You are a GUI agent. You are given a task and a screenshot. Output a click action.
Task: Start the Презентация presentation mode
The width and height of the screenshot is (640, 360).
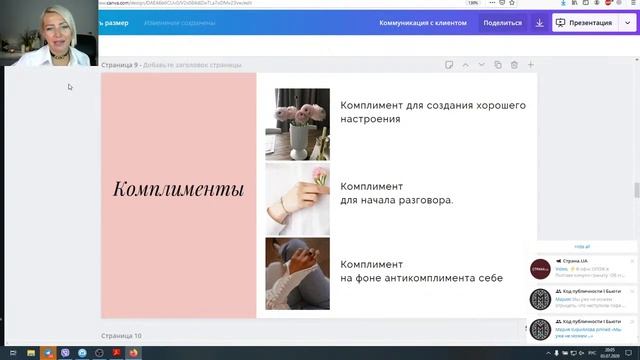584,23
